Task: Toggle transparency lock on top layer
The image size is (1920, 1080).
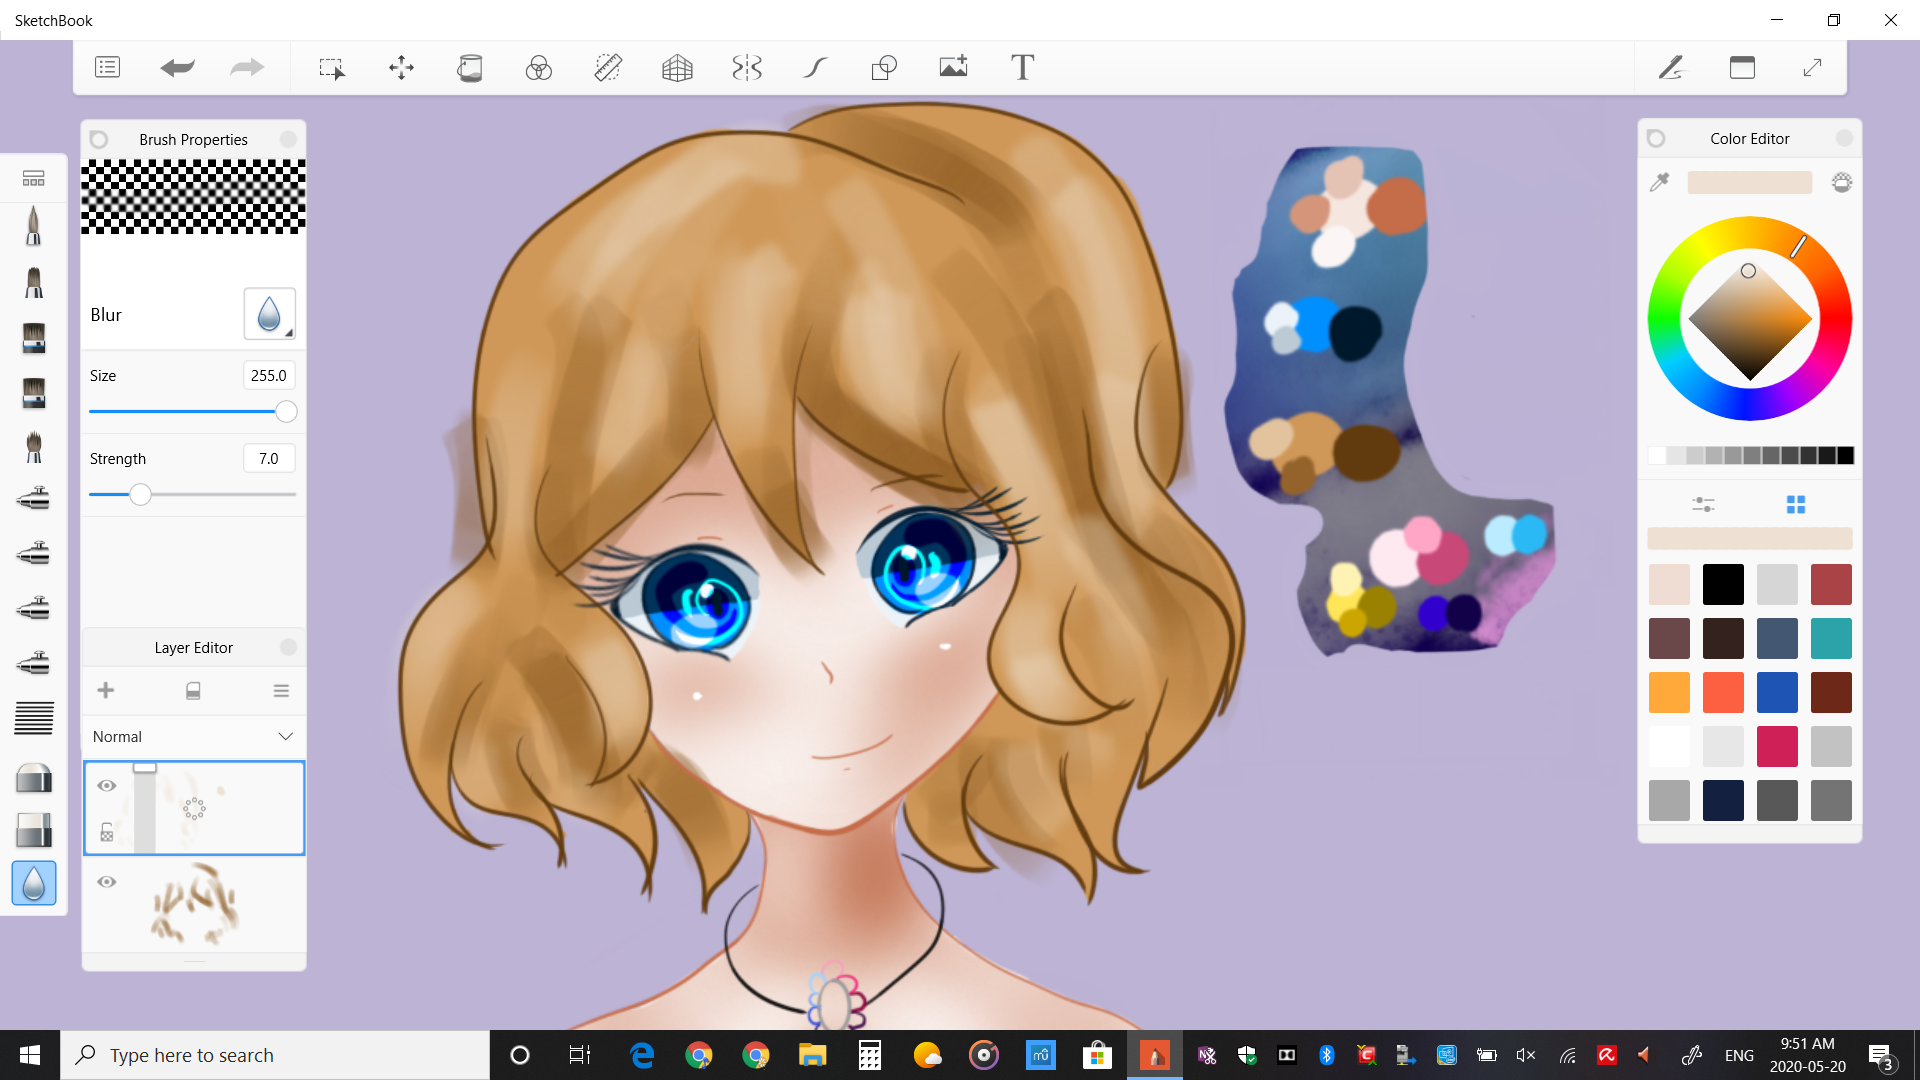Action: click(107, 832)
